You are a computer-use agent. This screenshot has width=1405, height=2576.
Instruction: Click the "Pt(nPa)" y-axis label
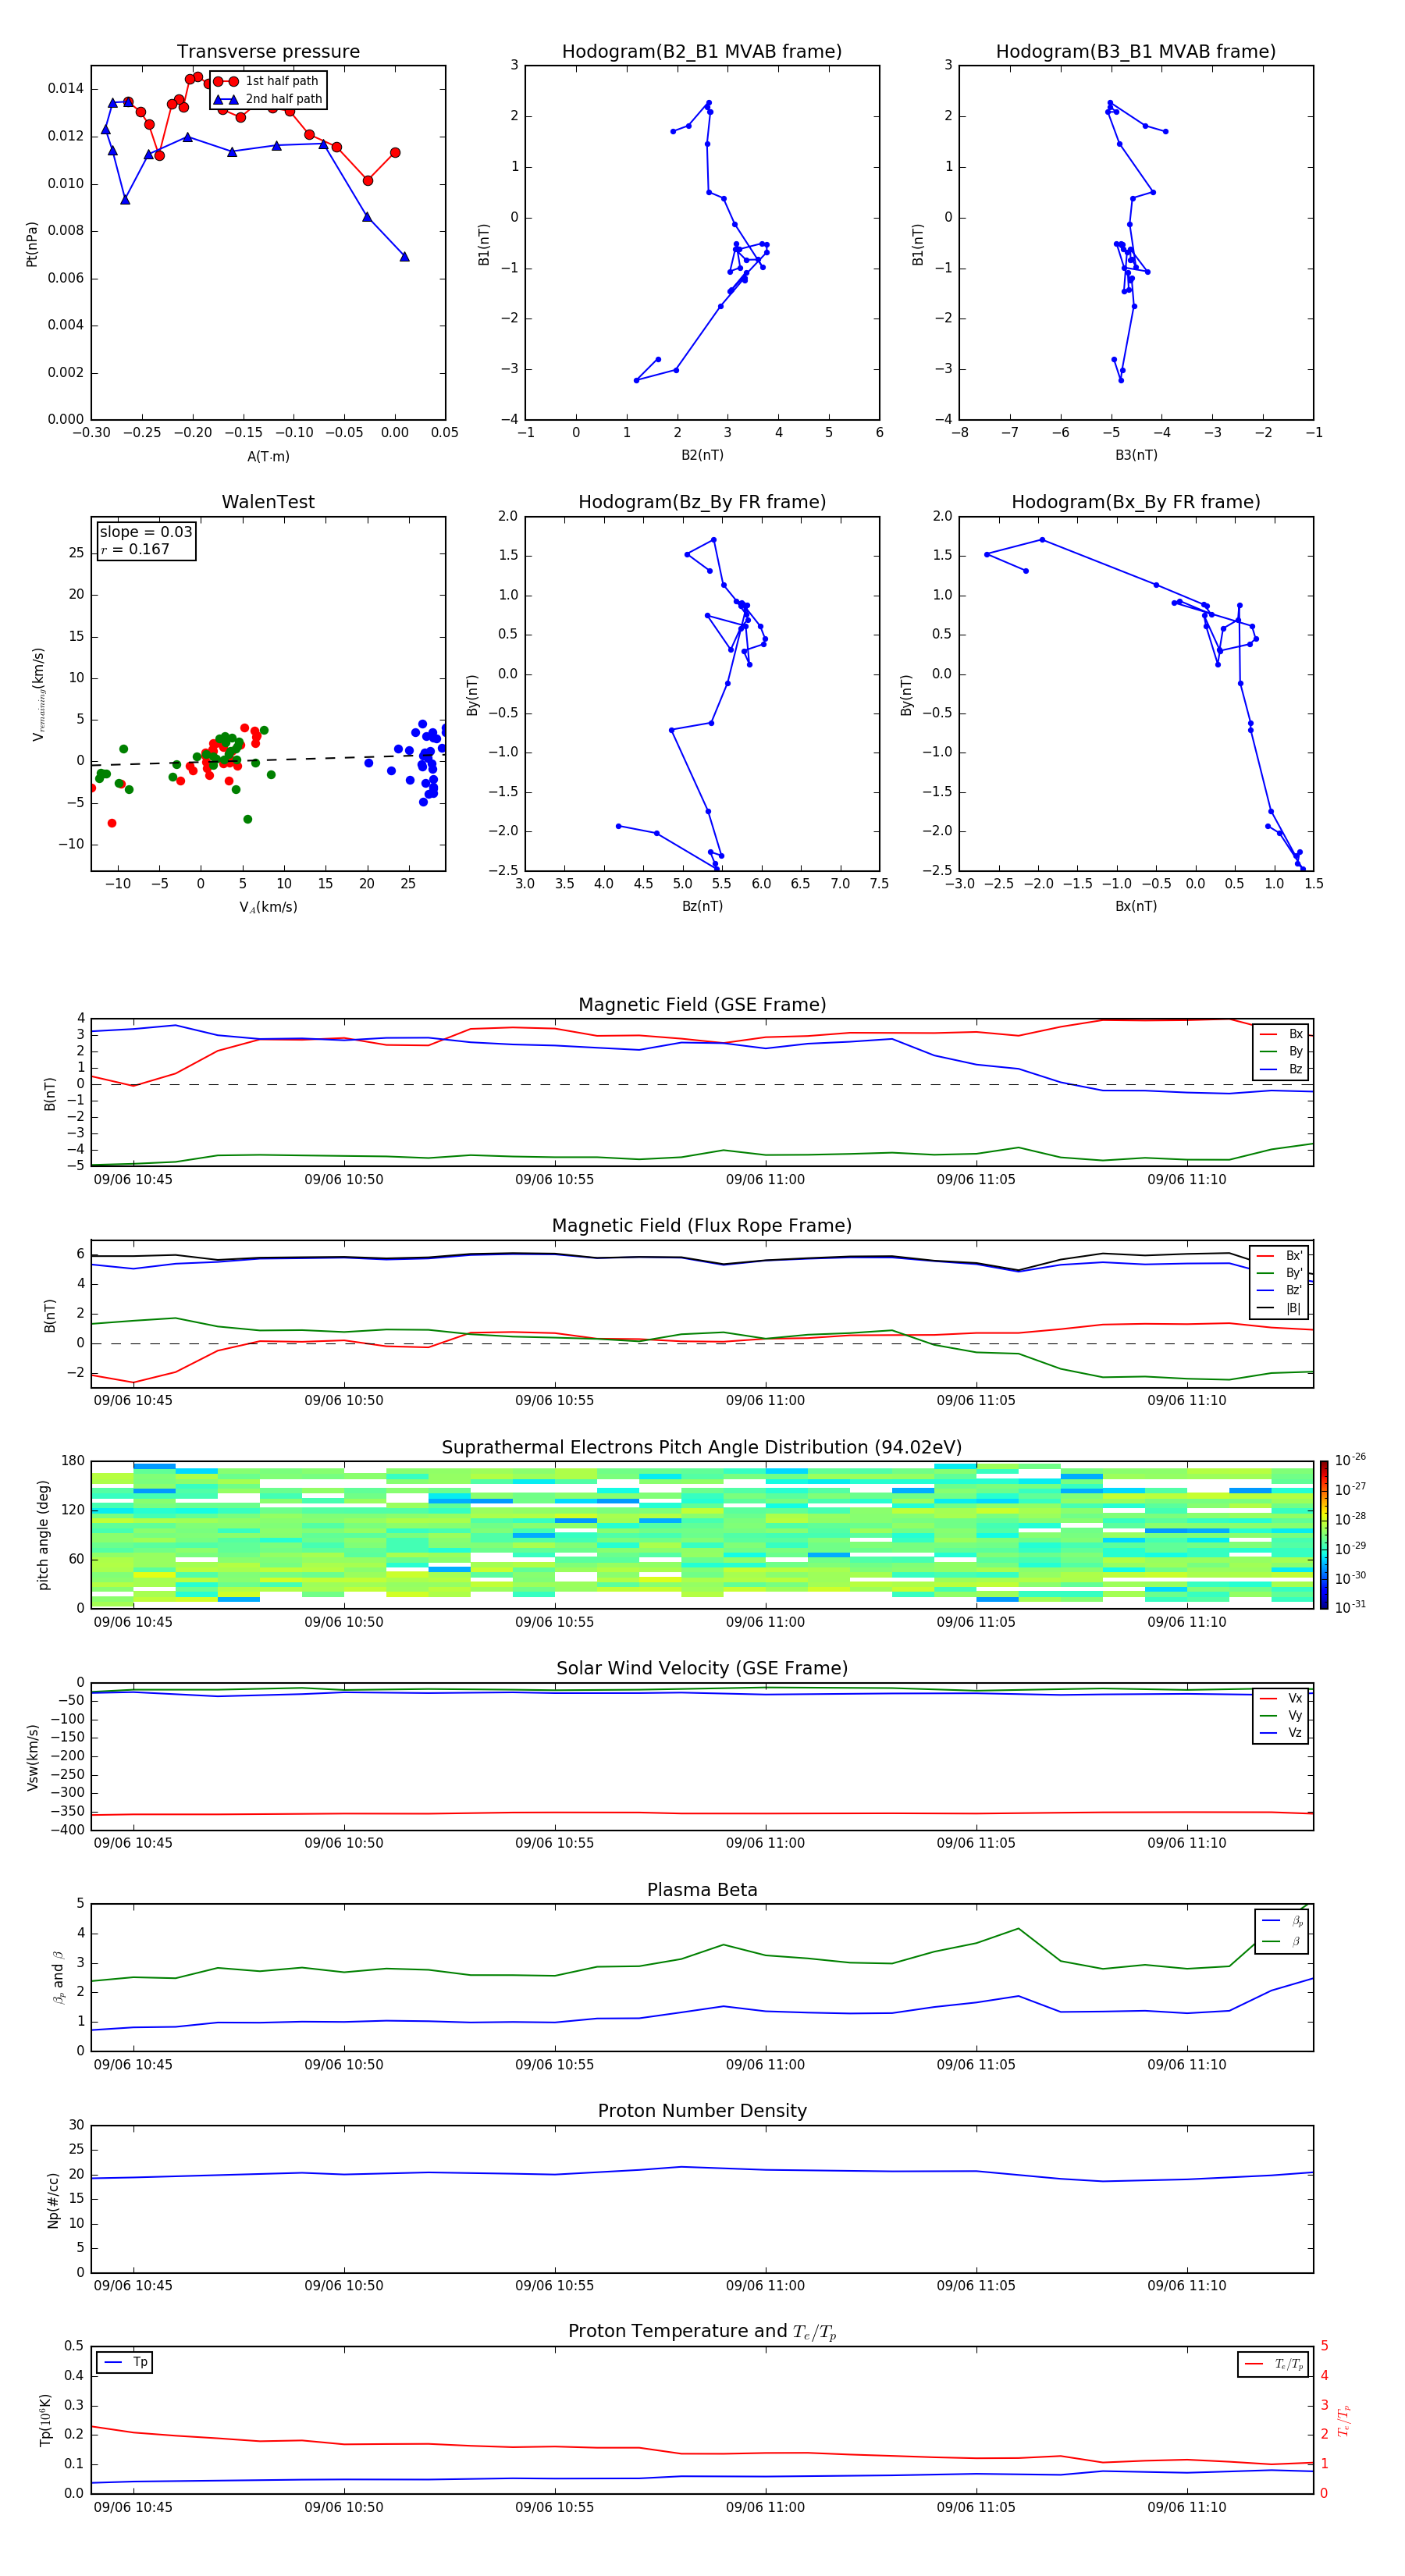click(32, 243)
